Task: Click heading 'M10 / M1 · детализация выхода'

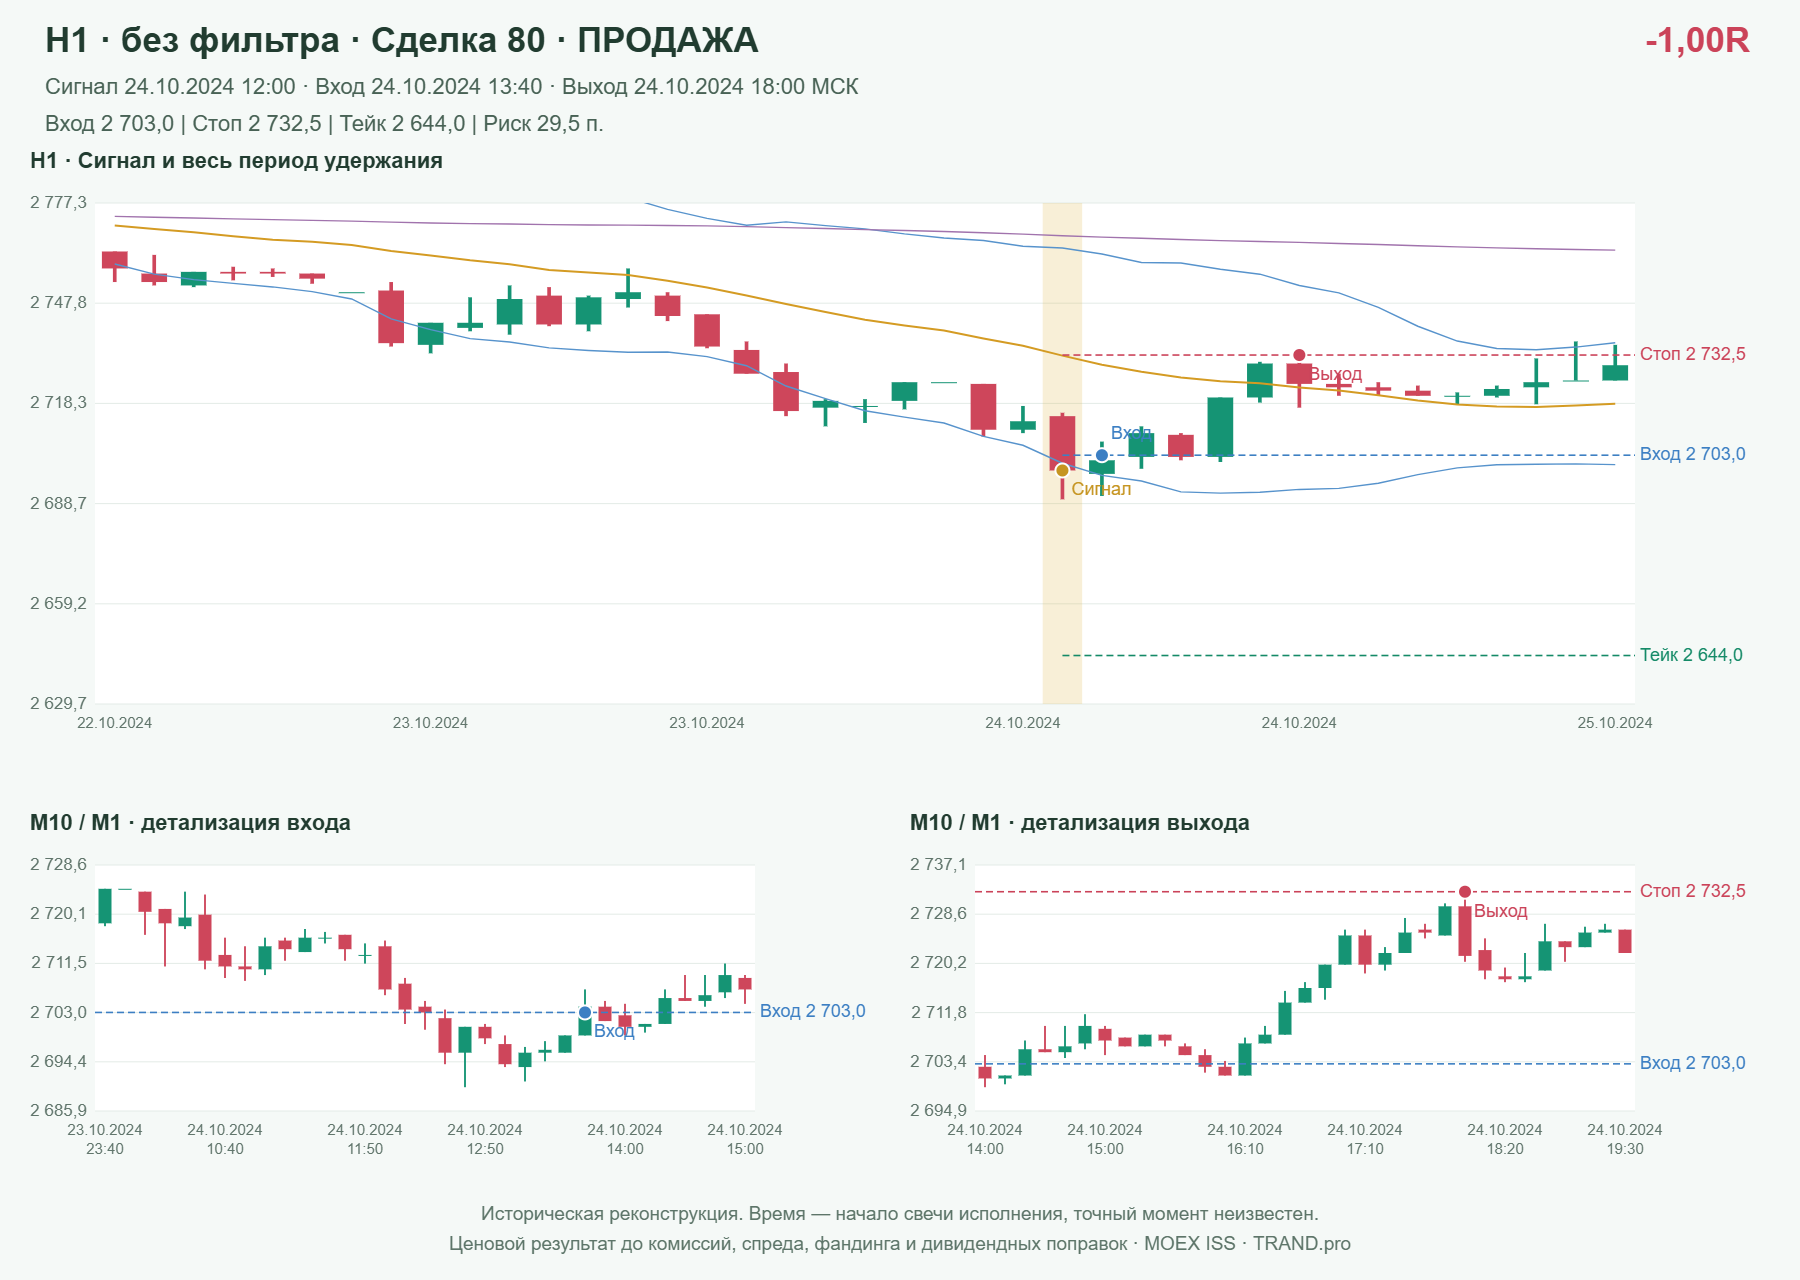Action: 1080,823
